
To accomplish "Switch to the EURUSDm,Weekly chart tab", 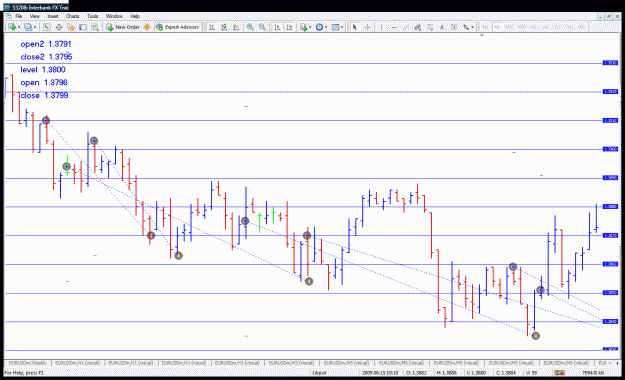I will (28, 363).
